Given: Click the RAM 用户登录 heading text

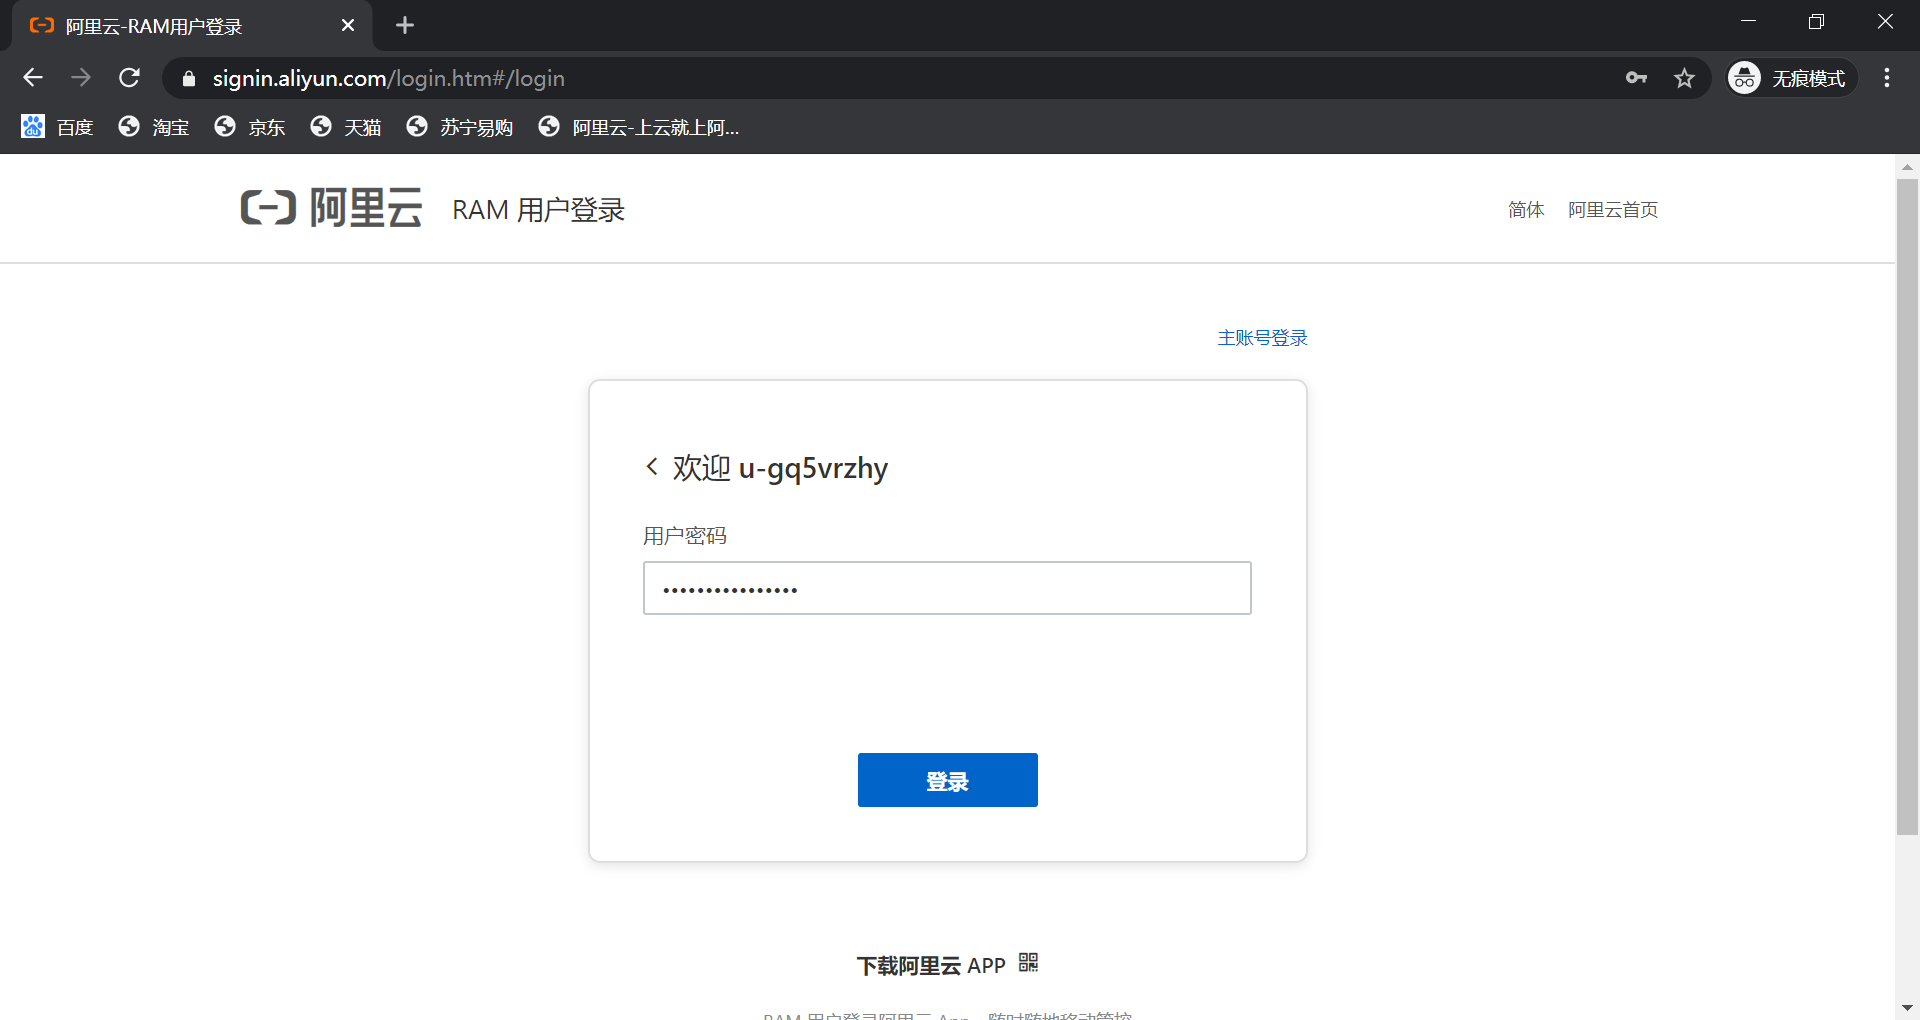Looking at the screenshot, I should [x=538, y=210].
